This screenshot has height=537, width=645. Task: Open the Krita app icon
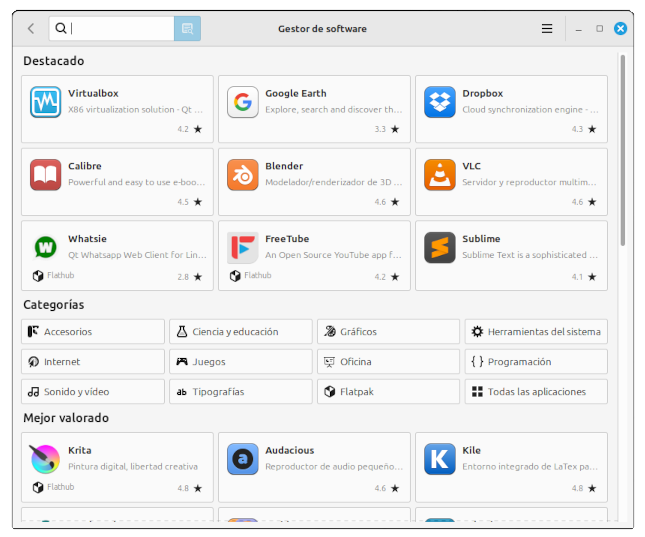pyautogui.click(x=46, y=459)
